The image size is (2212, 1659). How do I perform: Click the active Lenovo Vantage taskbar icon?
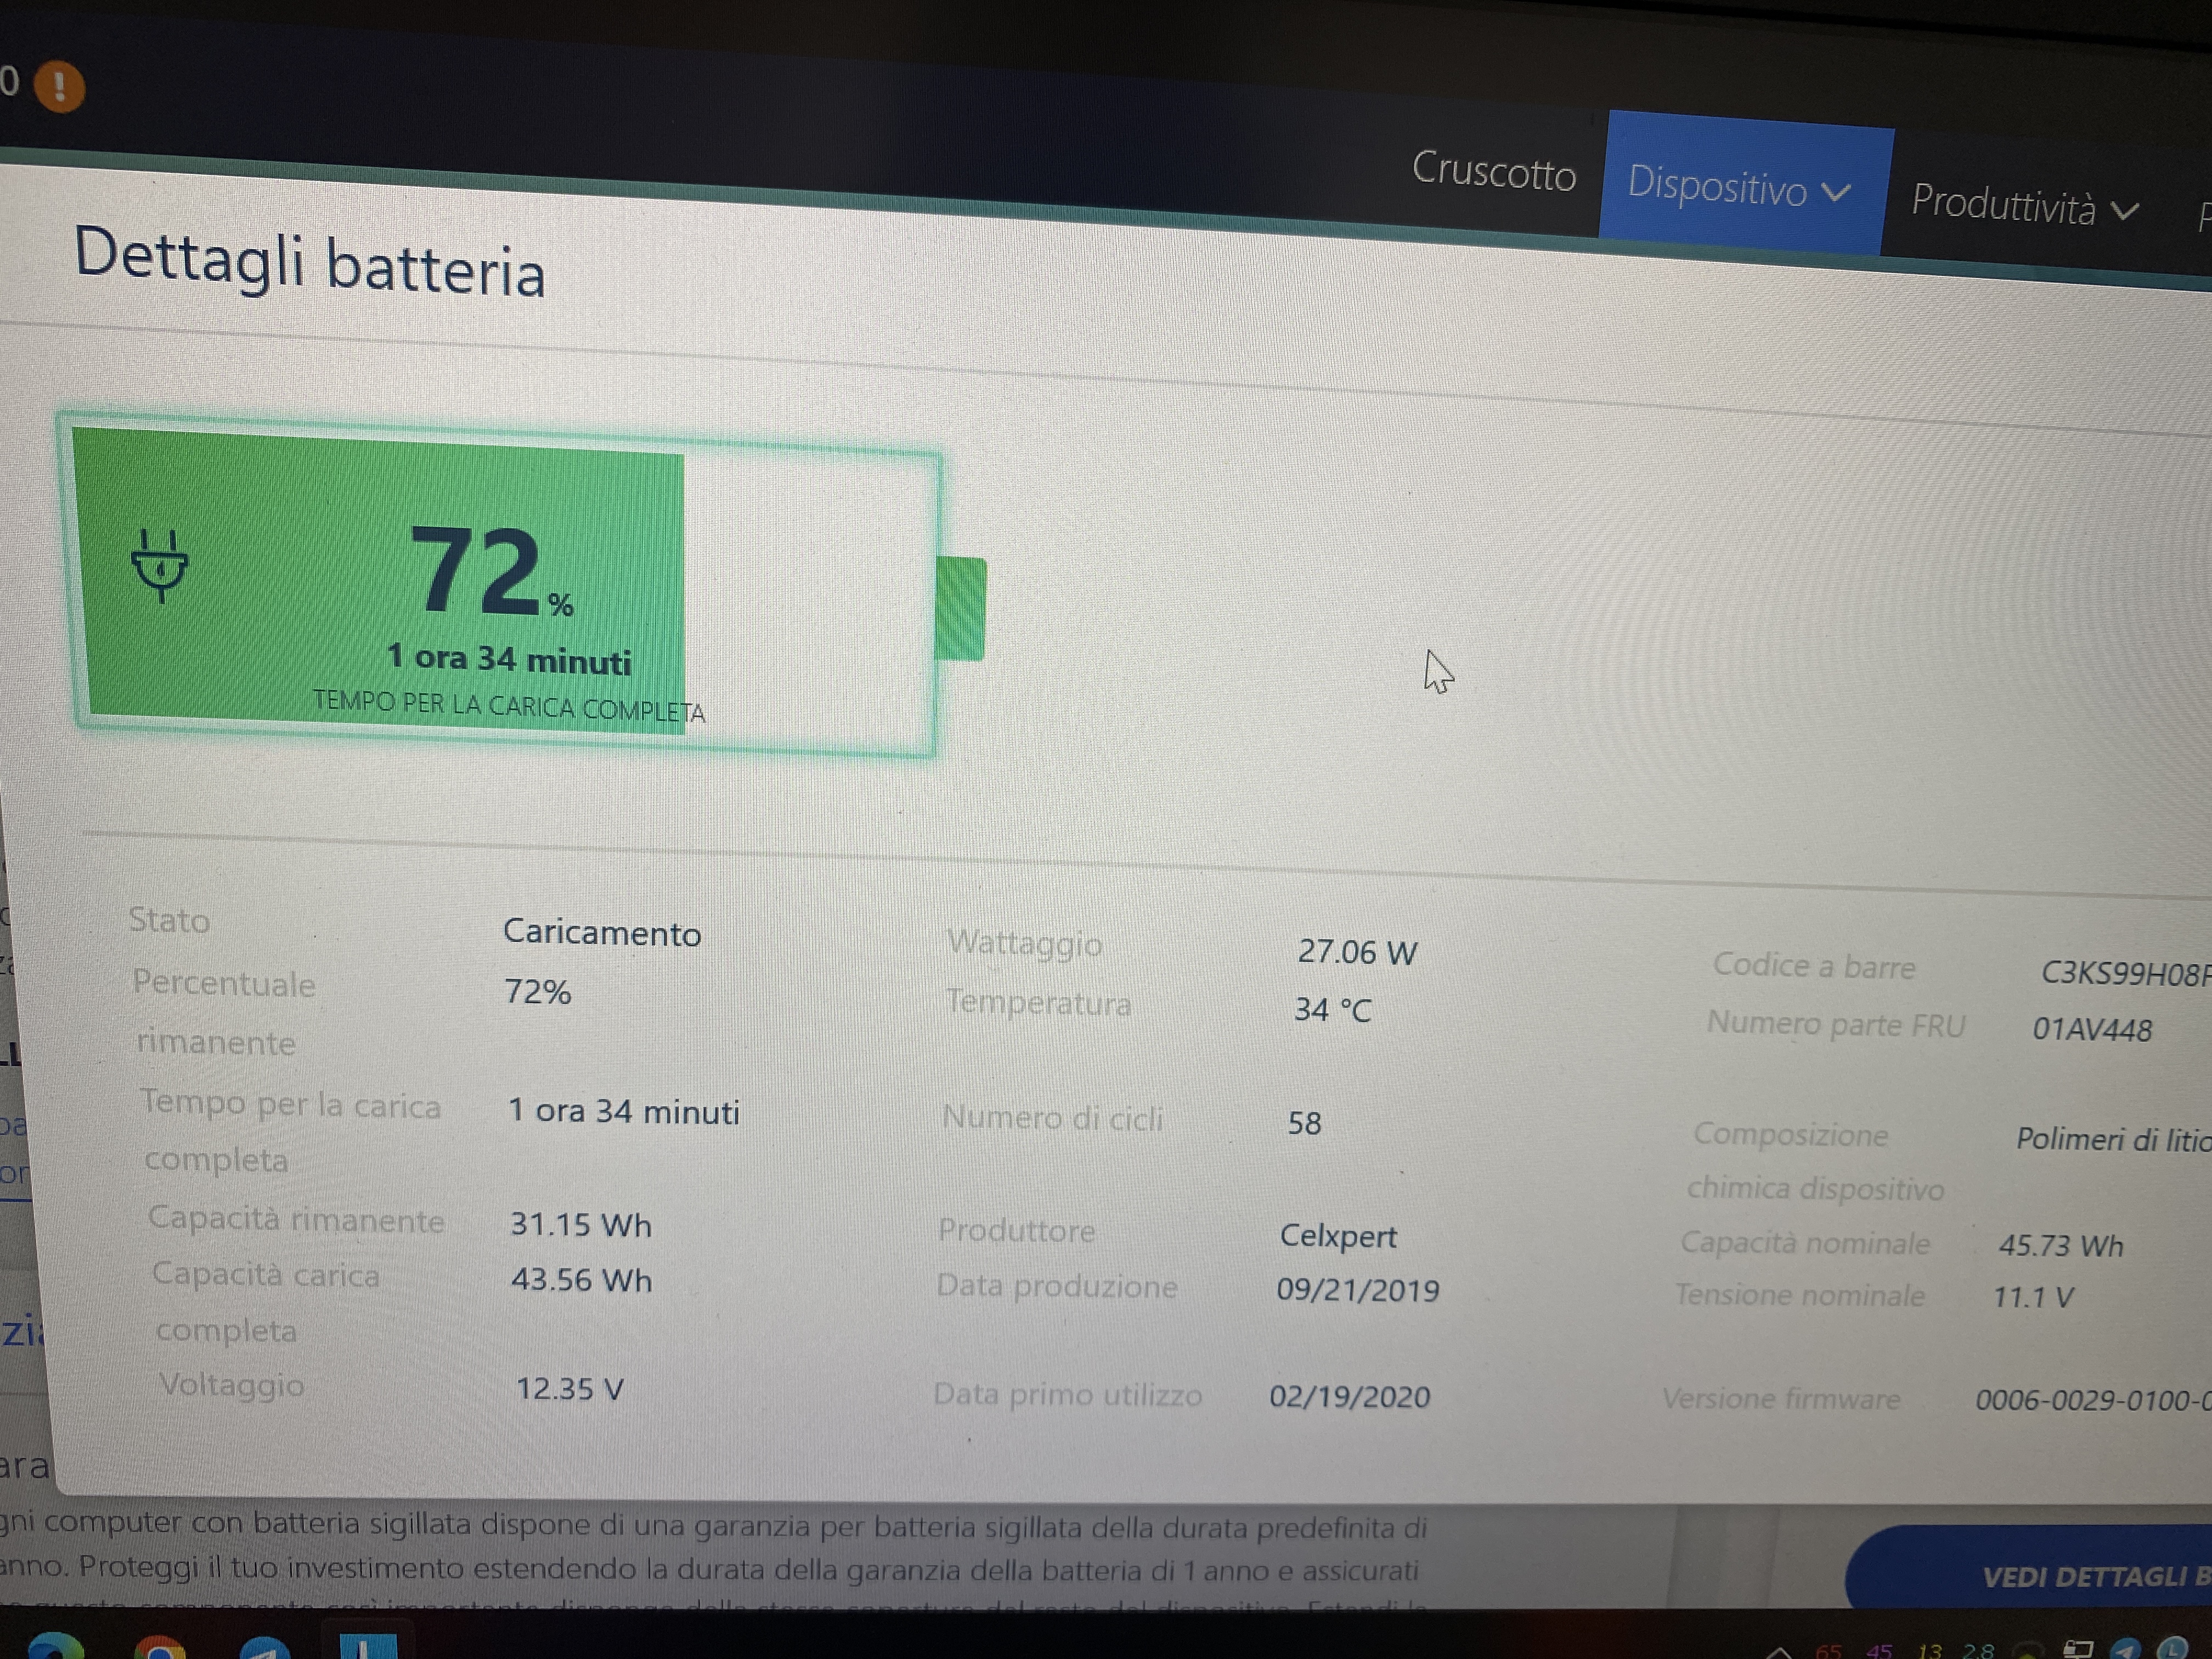pyautogui.click(x=367, y=1645)
